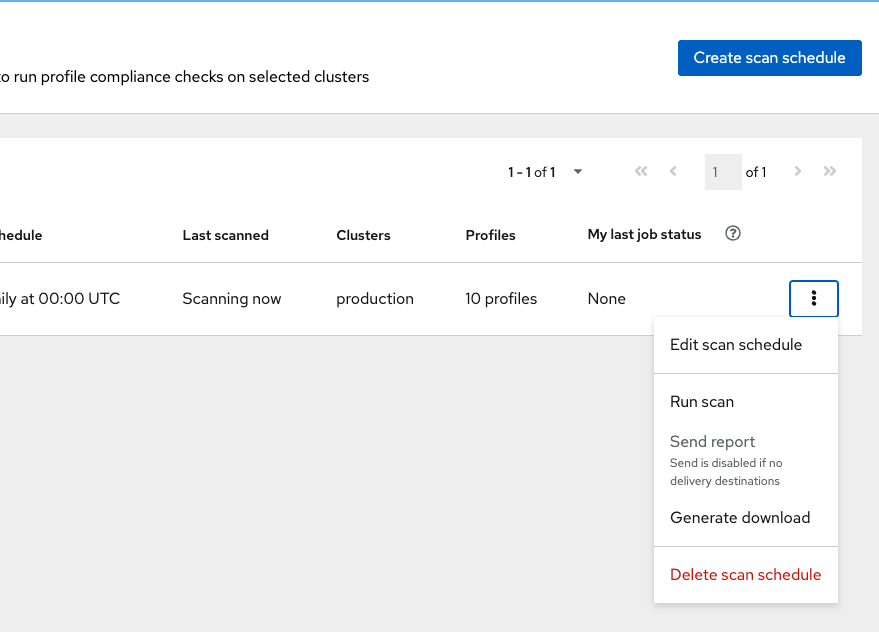
Task: Go to the first page of results
Action: click(x=641, y=172)
